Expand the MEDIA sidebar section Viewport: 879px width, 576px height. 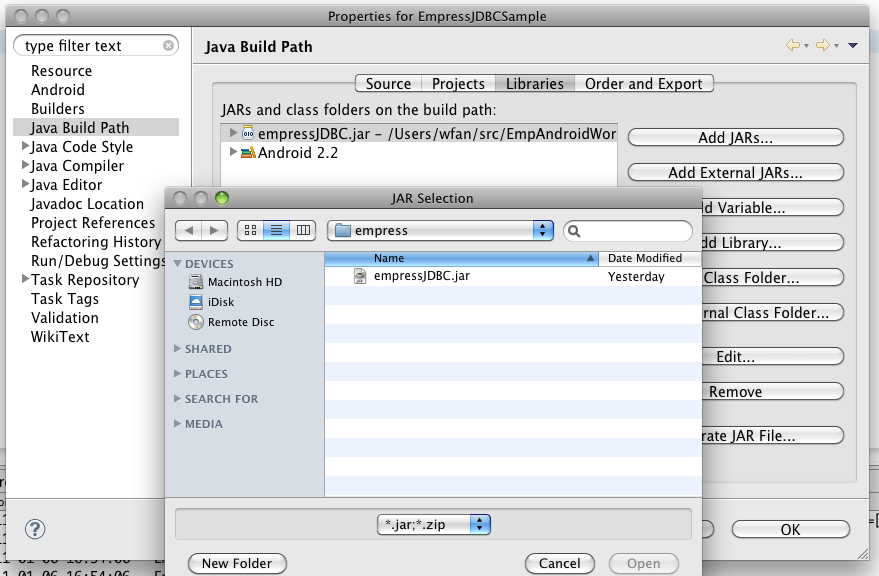click(178, 424)
